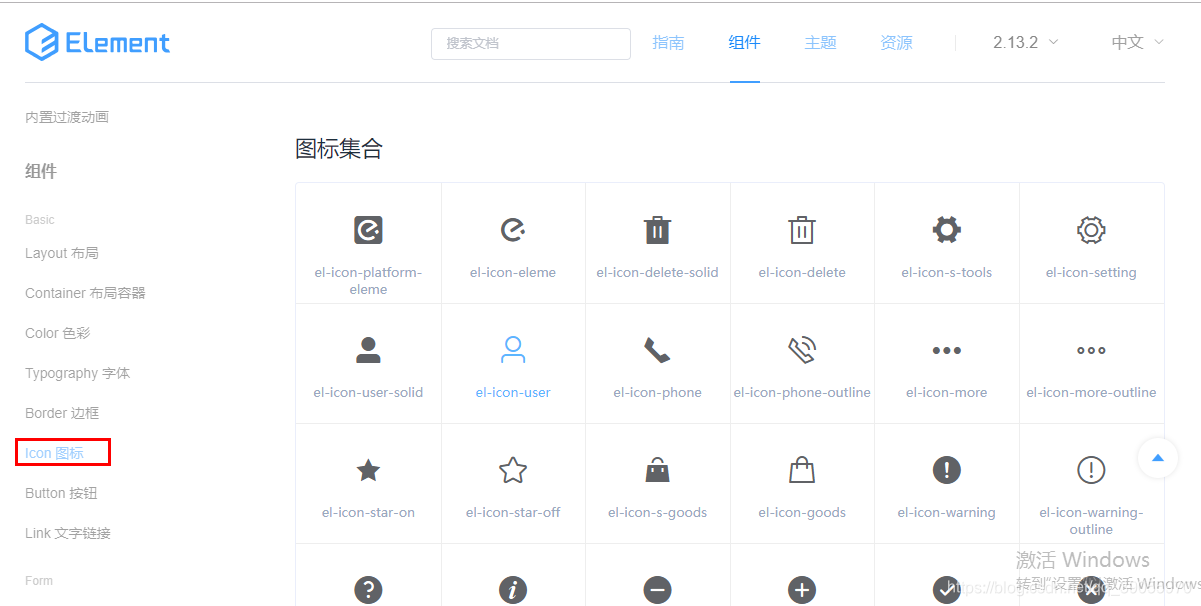This screenshot has height=606, width=1201.
Task: Click the el-icon-s-tools solid gear icon
Action: coord(946,230)
